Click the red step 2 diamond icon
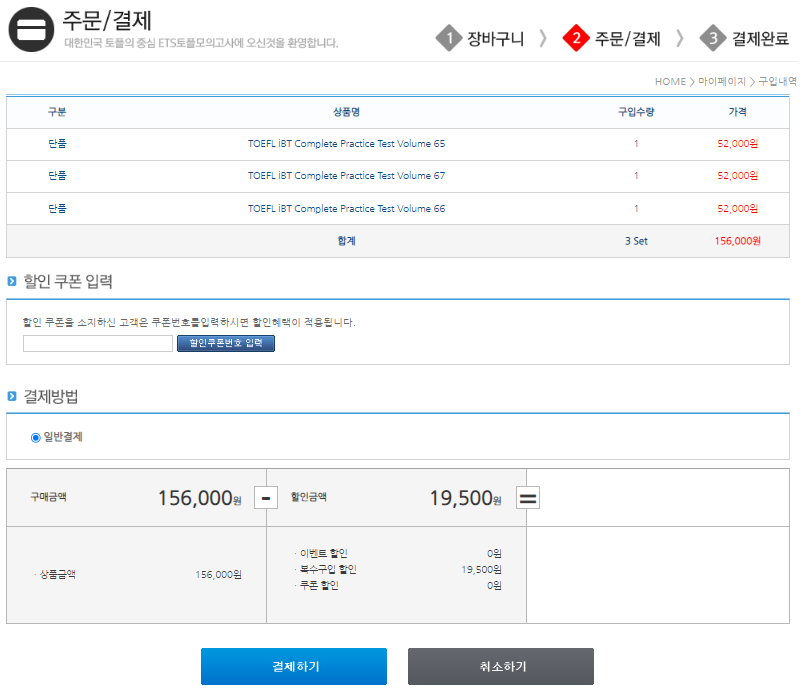Viewport: 803px width, 692px height. coord(576,38)
